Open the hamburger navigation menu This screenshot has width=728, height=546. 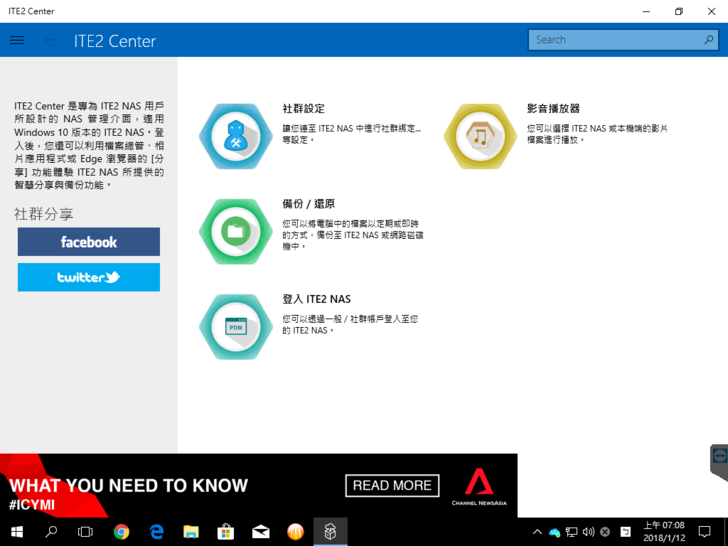(x=17, y=40)
